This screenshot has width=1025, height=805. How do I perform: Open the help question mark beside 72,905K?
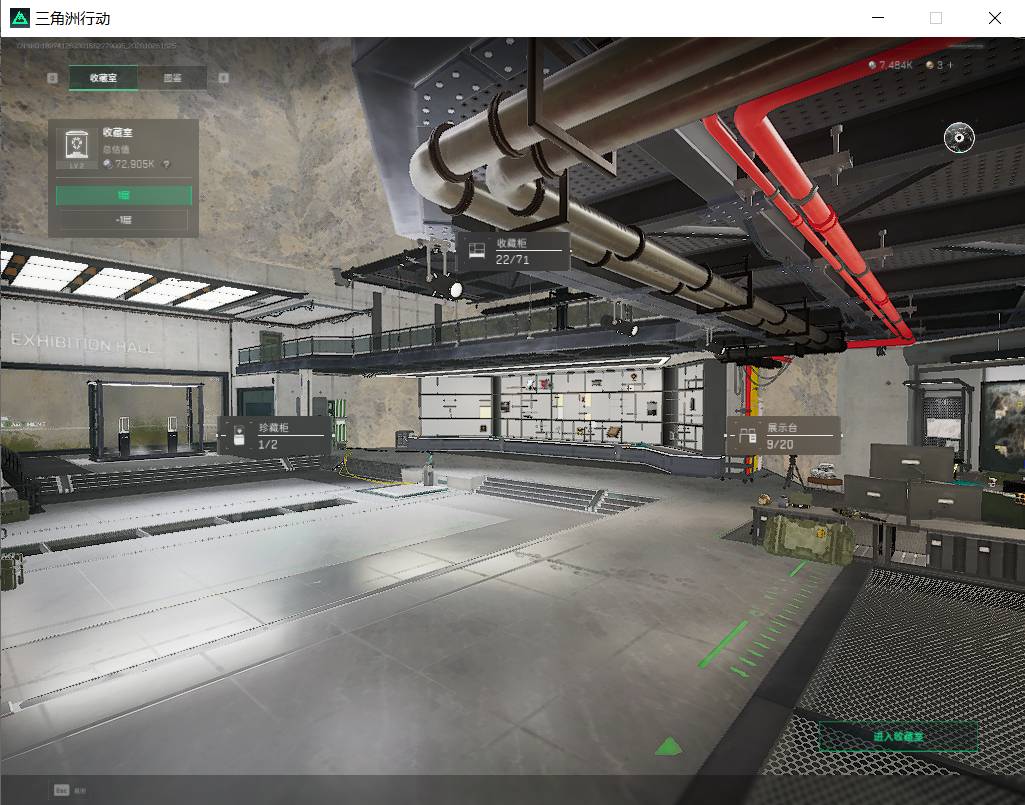pos(167,164)
